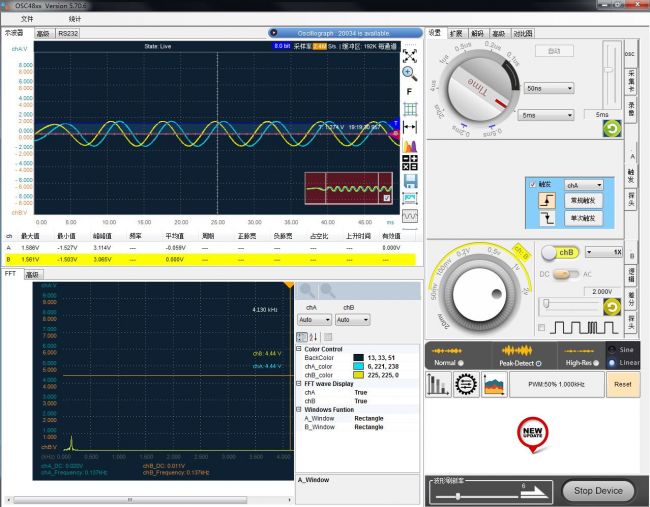Flip the DC/AC coupling switch
Viewport: 650px width, 507px height.
(x=565, y=274)
